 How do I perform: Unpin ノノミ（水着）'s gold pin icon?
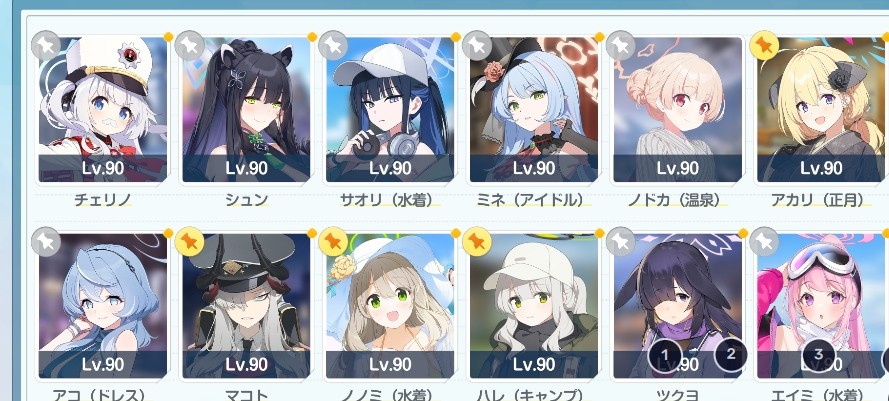[333, 242]
